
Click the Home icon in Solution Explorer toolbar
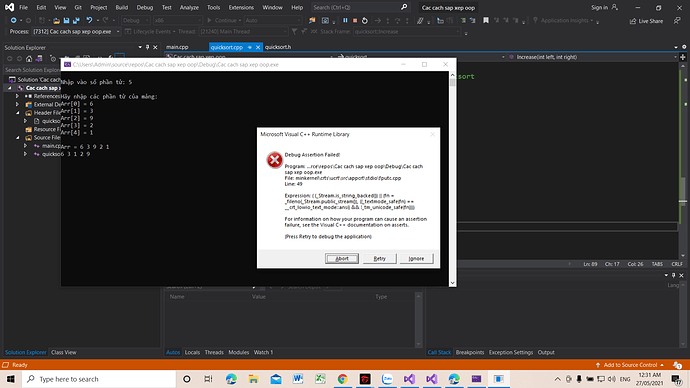[x=29, y=59]
